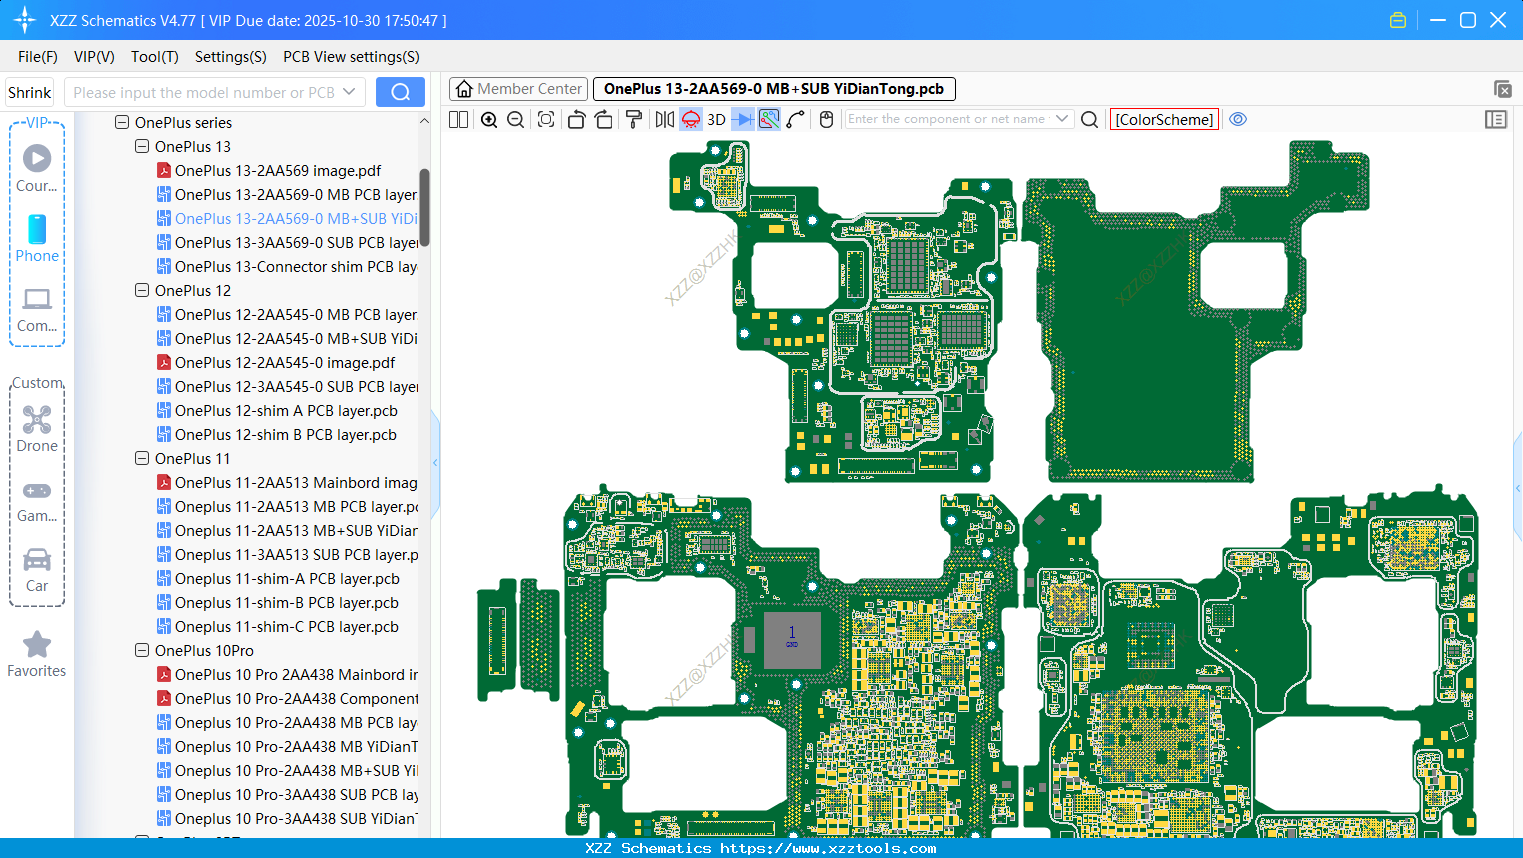Open OnePlus 13-3AA569-0 SUB PCB layer file
The image size is (1523, 858).
(x=287, y=243)
